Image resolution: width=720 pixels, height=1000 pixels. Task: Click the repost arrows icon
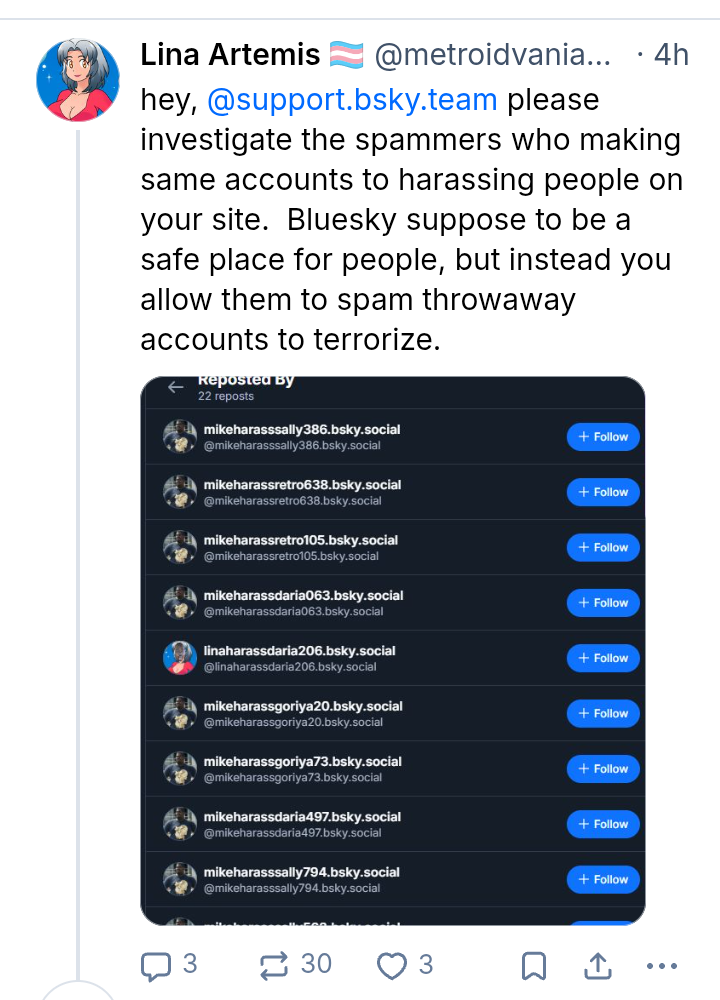[x=273, y=965]
